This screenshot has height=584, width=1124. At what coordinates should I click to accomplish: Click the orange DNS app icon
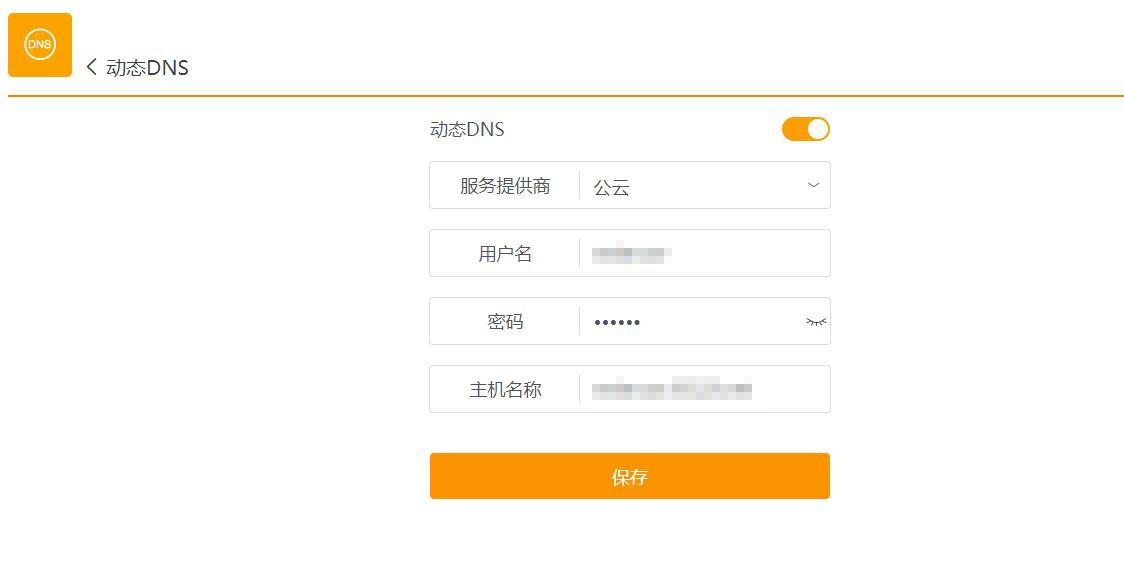pos(40,44)
